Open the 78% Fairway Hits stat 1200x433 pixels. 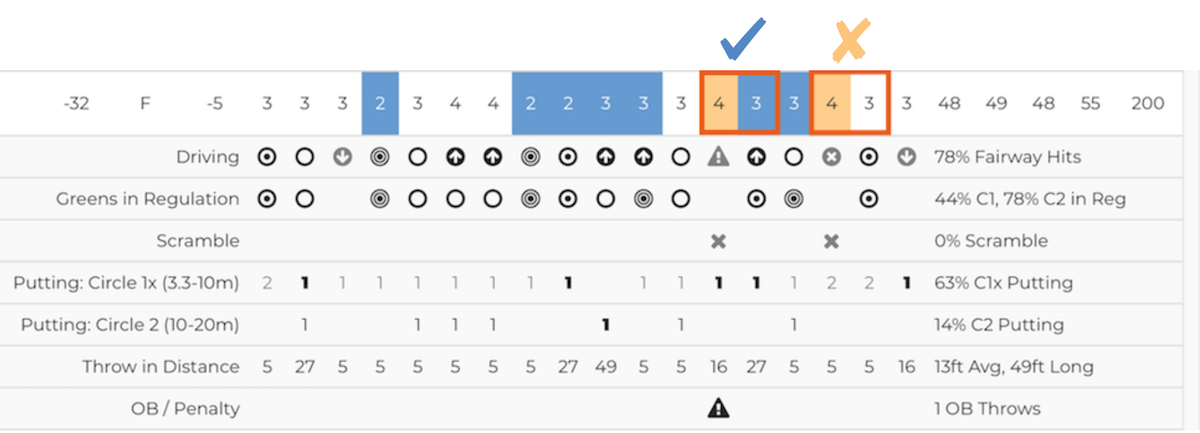[x=1006, y=157]
